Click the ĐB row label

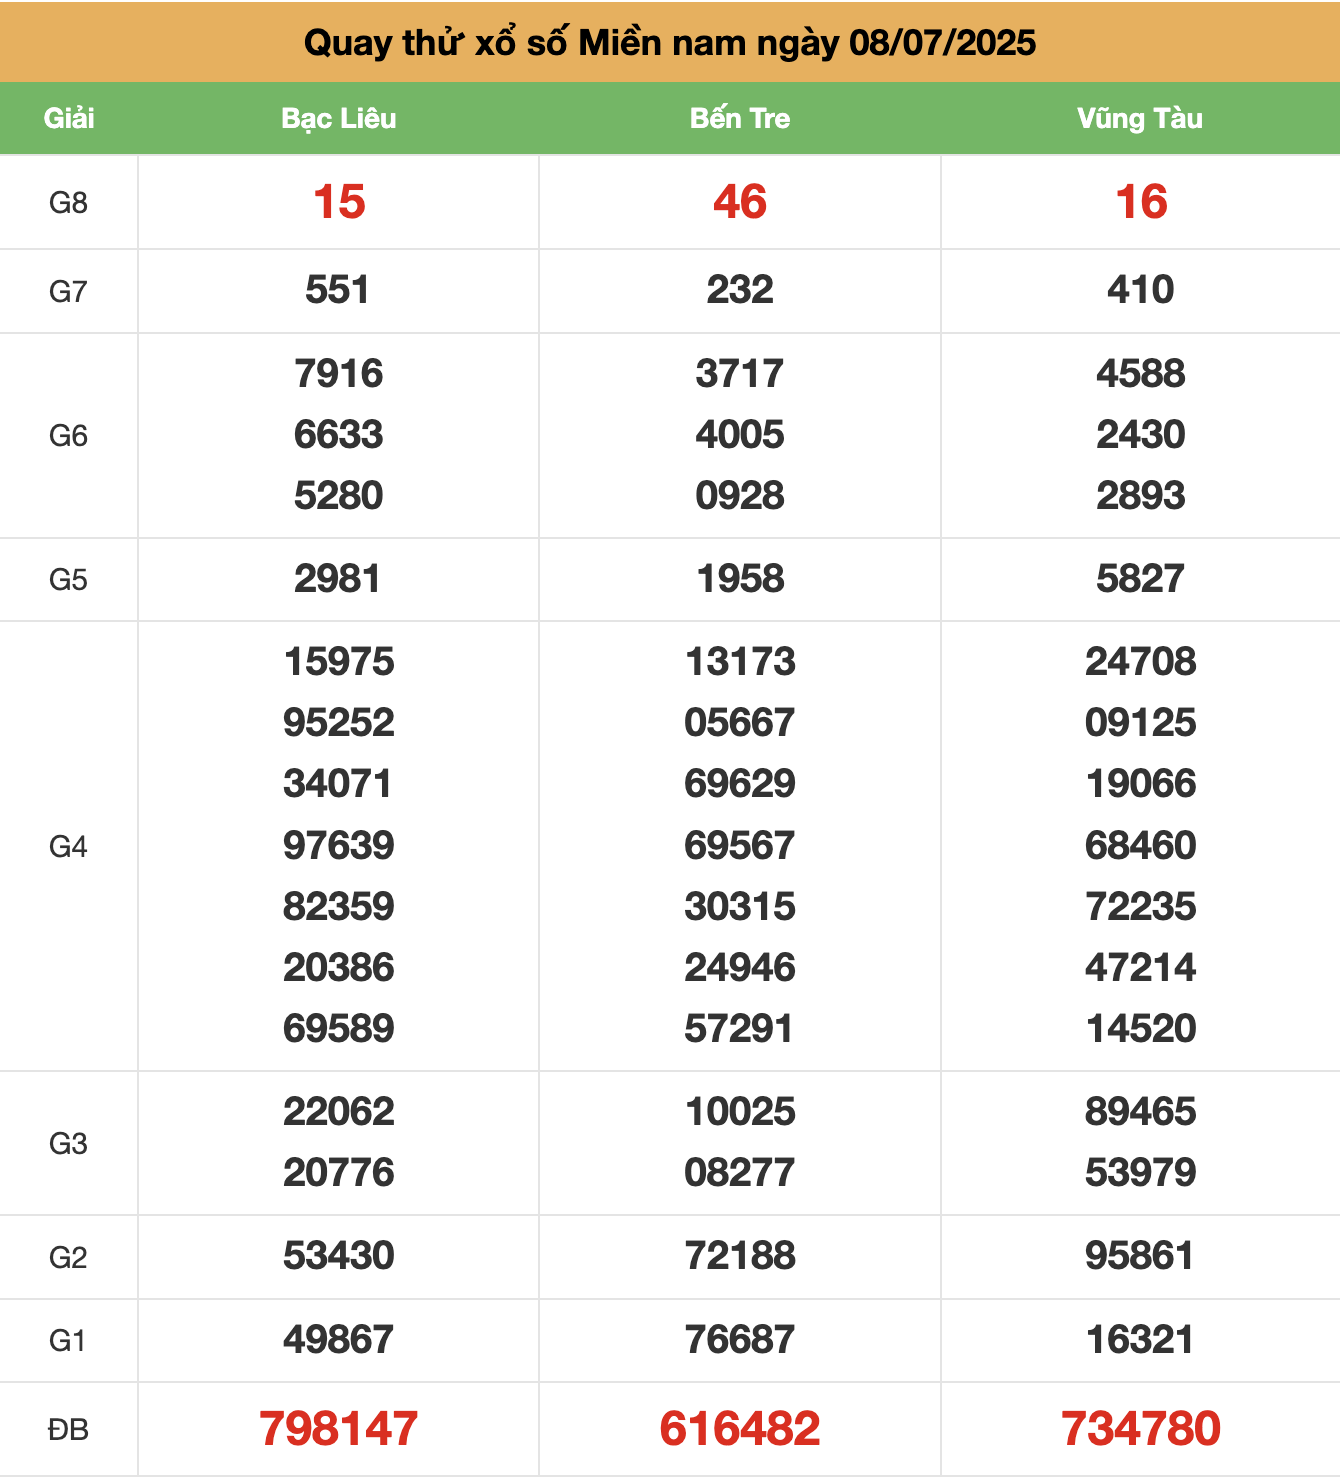click(x=68, y=1430)
